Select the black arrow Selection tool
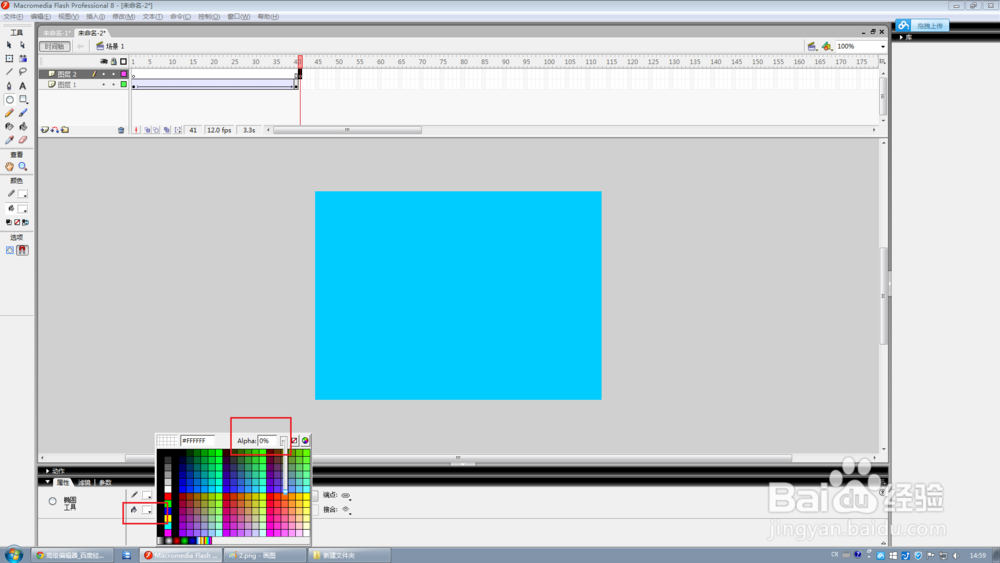This screenshot has height=563, width=1000. pyautogui.click(x=9, y=45)
